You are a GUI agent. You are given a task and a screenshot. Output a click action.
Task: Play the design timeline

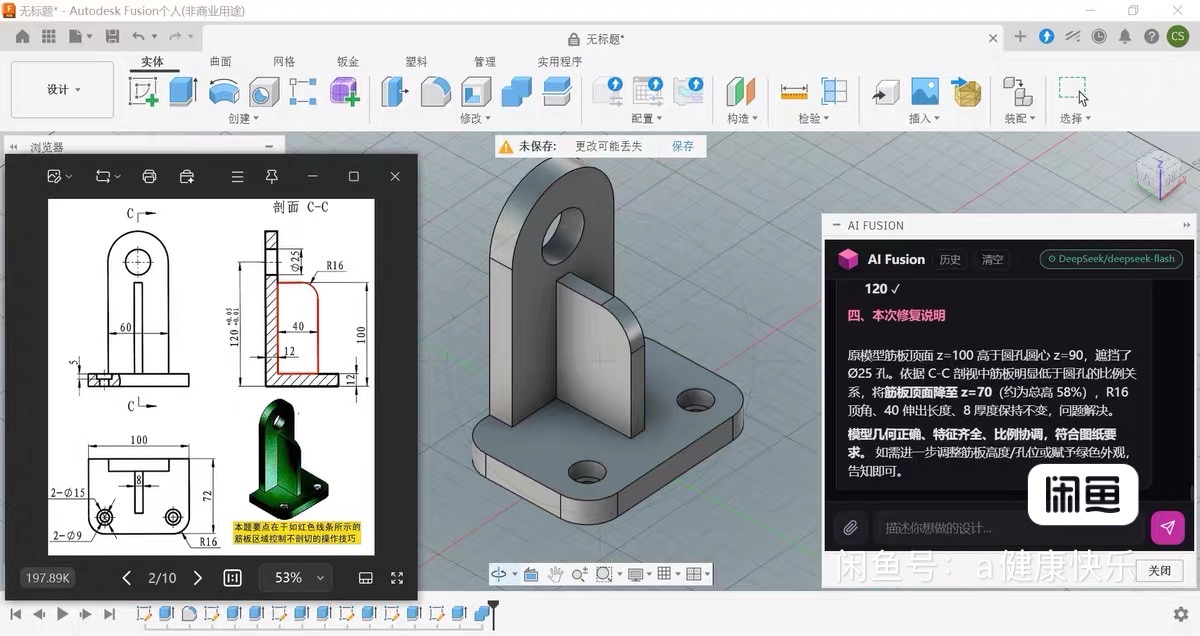pos(62,614)
